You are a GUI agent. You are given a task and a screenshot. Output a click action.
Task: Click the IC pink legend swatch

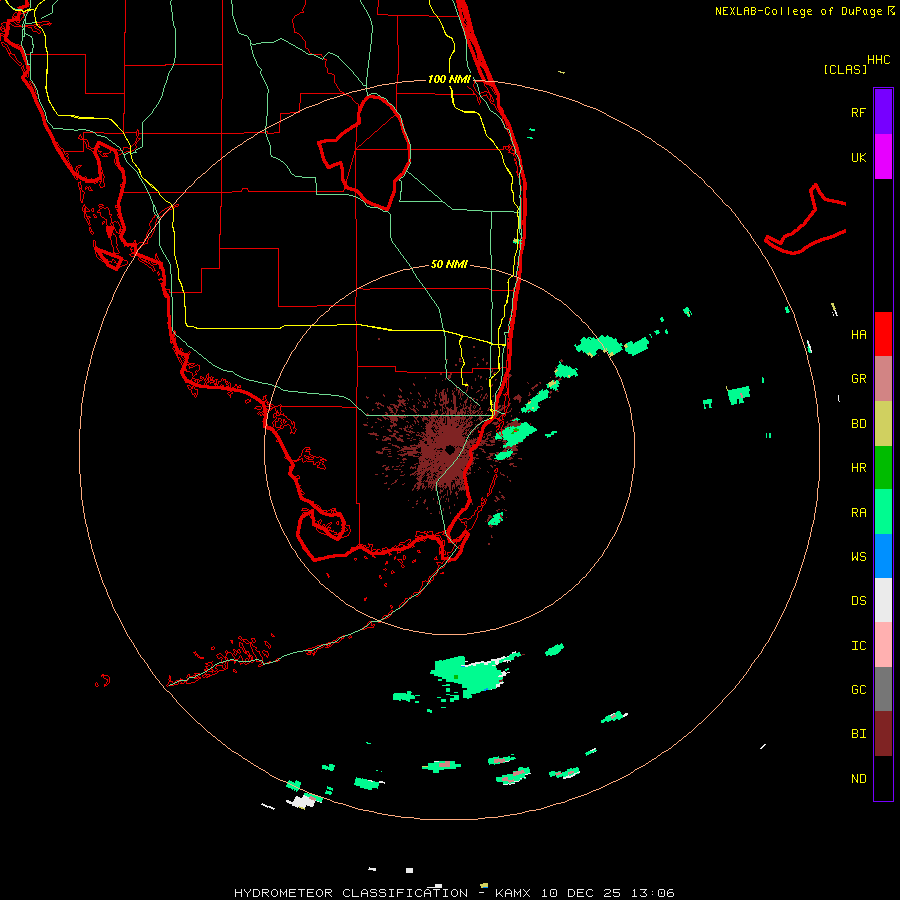coord(883,645)
